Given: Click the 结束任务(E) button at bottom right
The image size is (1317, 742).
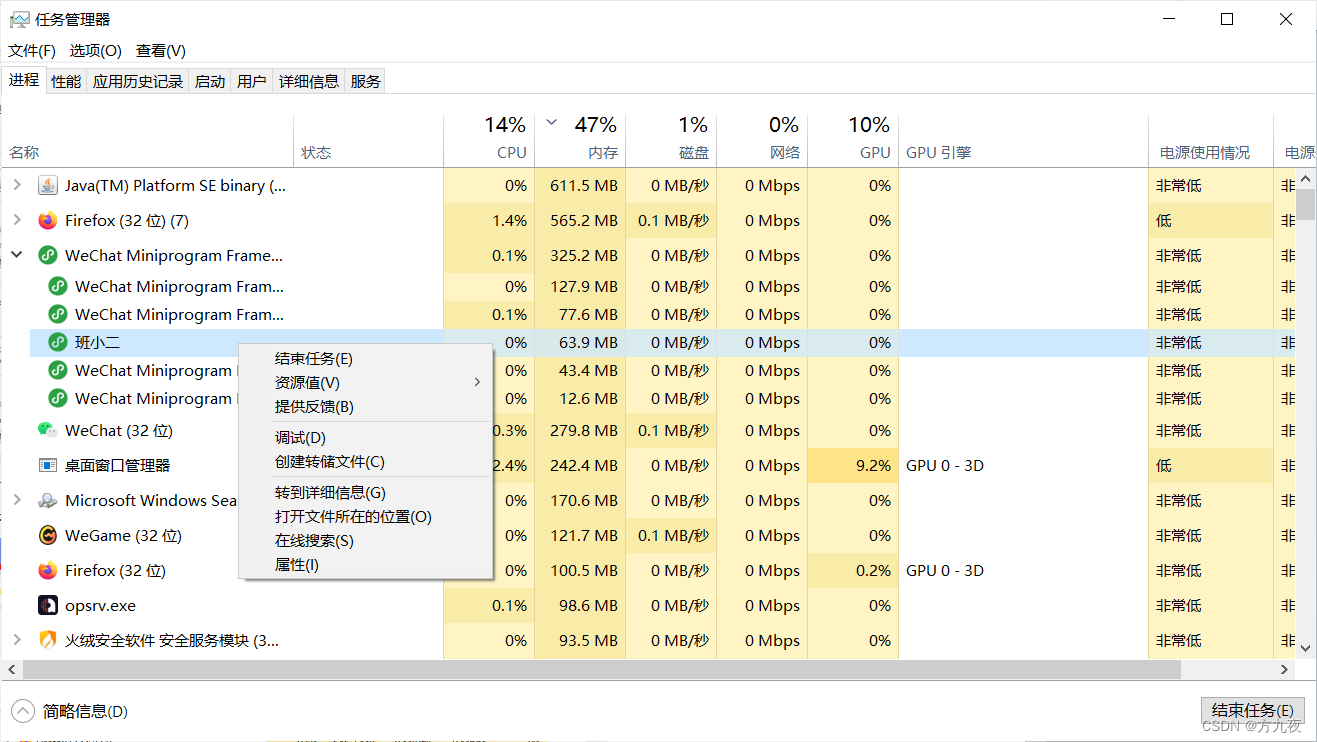Looking at the screenshot, I should click(1253, 710).
